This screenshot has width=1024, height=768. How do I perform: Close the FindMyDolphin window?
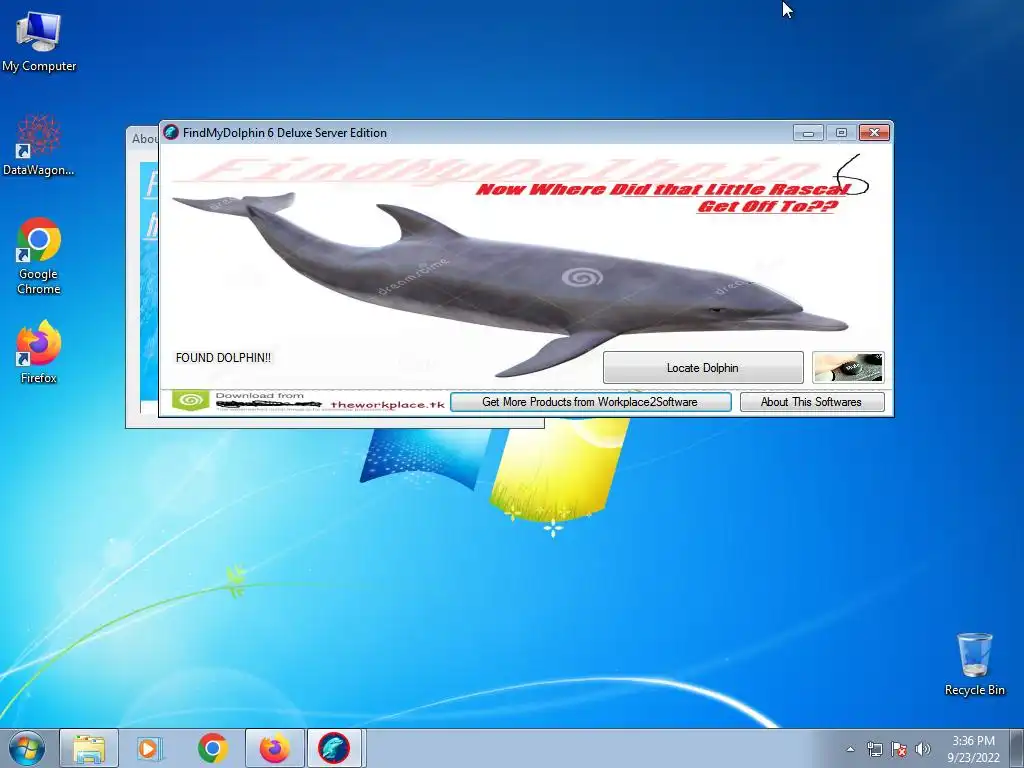874,133
